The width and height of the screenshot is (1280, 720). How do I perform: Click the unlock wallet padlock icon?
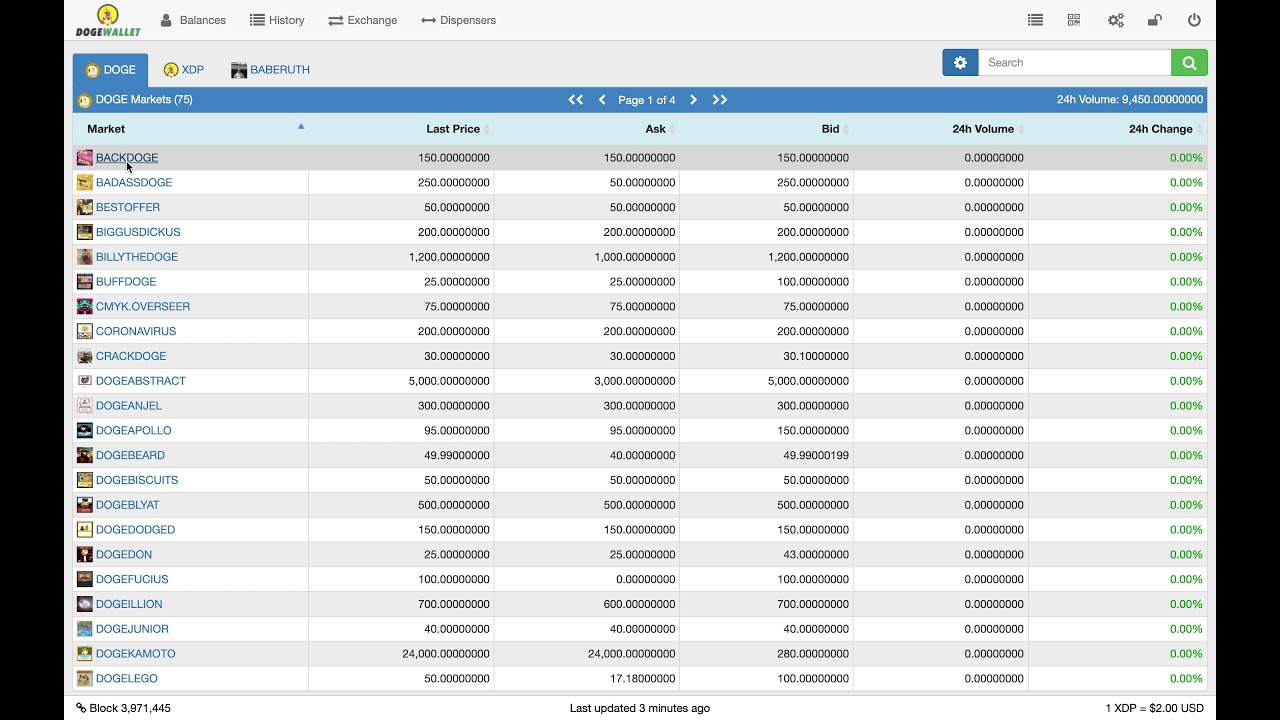[1155, 20]
